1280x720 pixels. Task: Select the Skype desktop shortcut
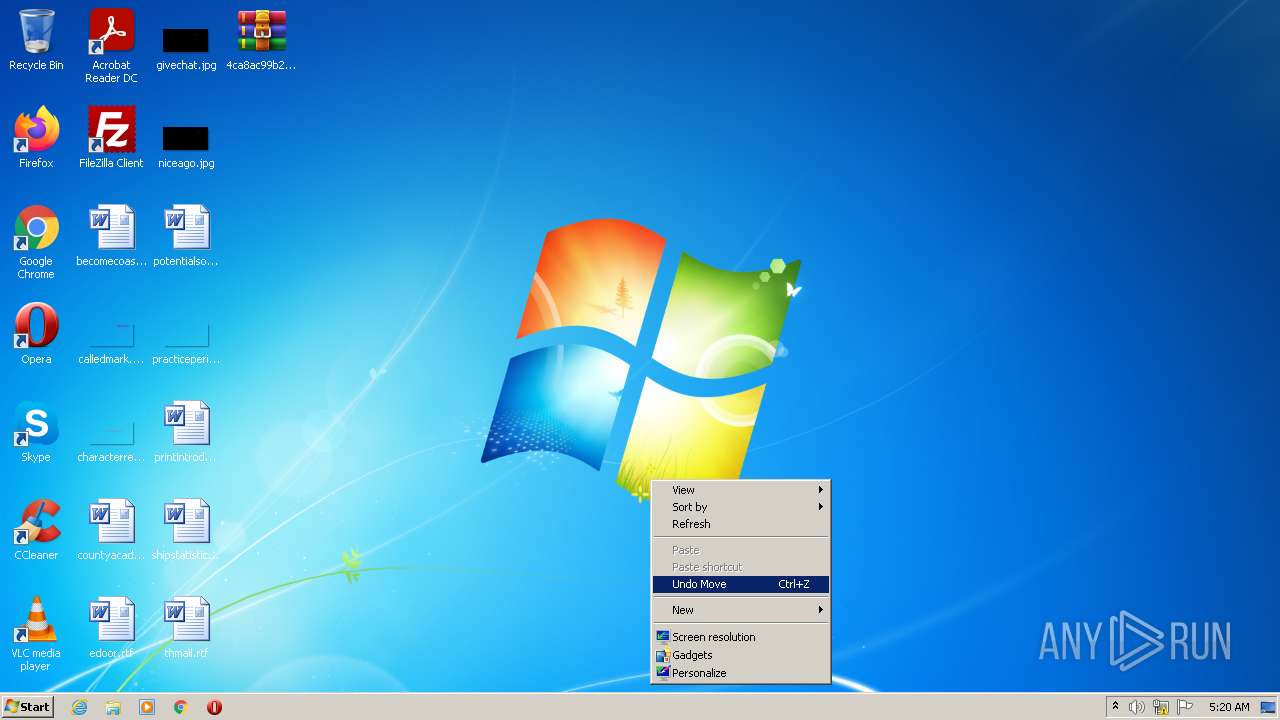click(36, 432)
